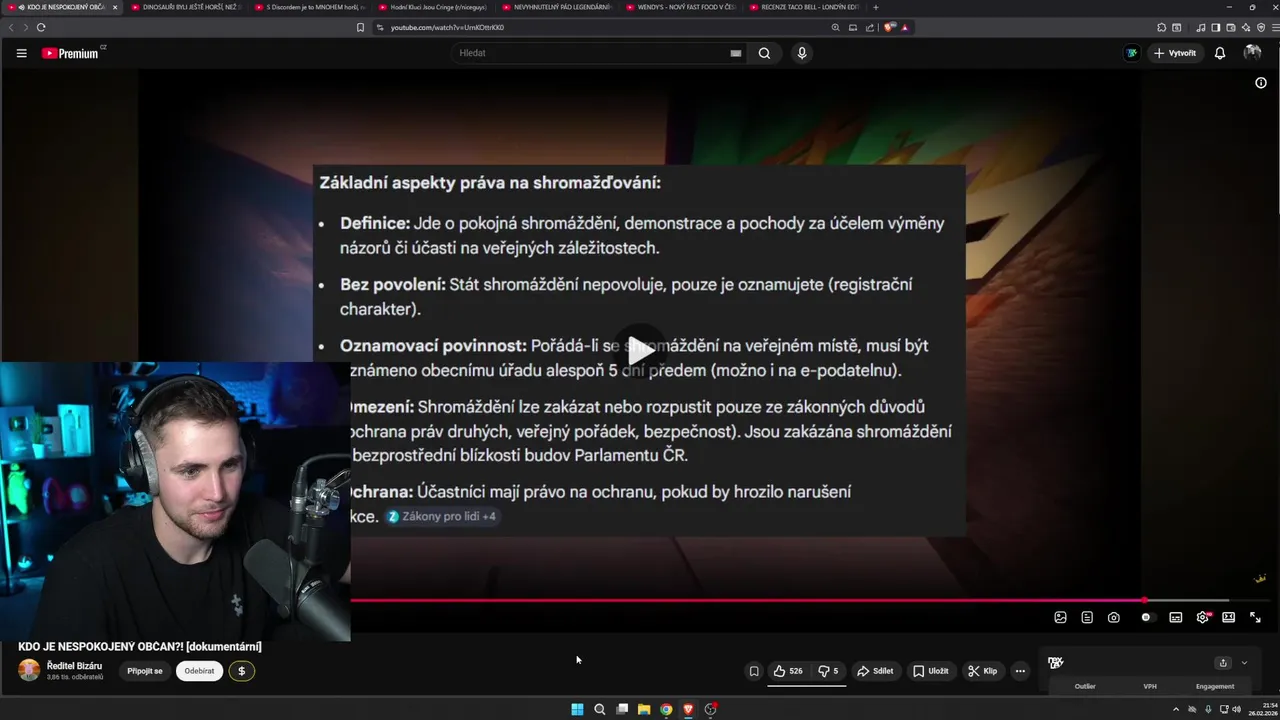The image size is (1280, 720).
Task: Click the extension panel share export icon
Action: point(1222,663)
